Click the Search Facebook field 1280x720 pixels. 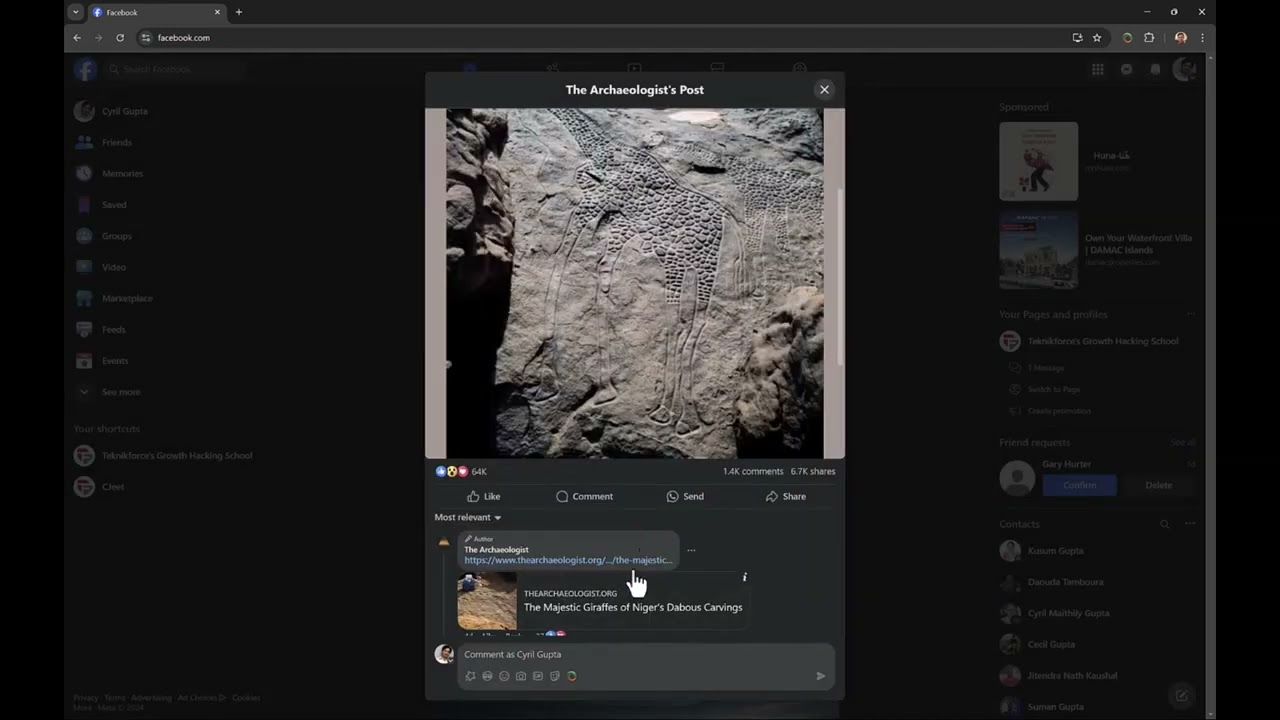click(174, 69)
